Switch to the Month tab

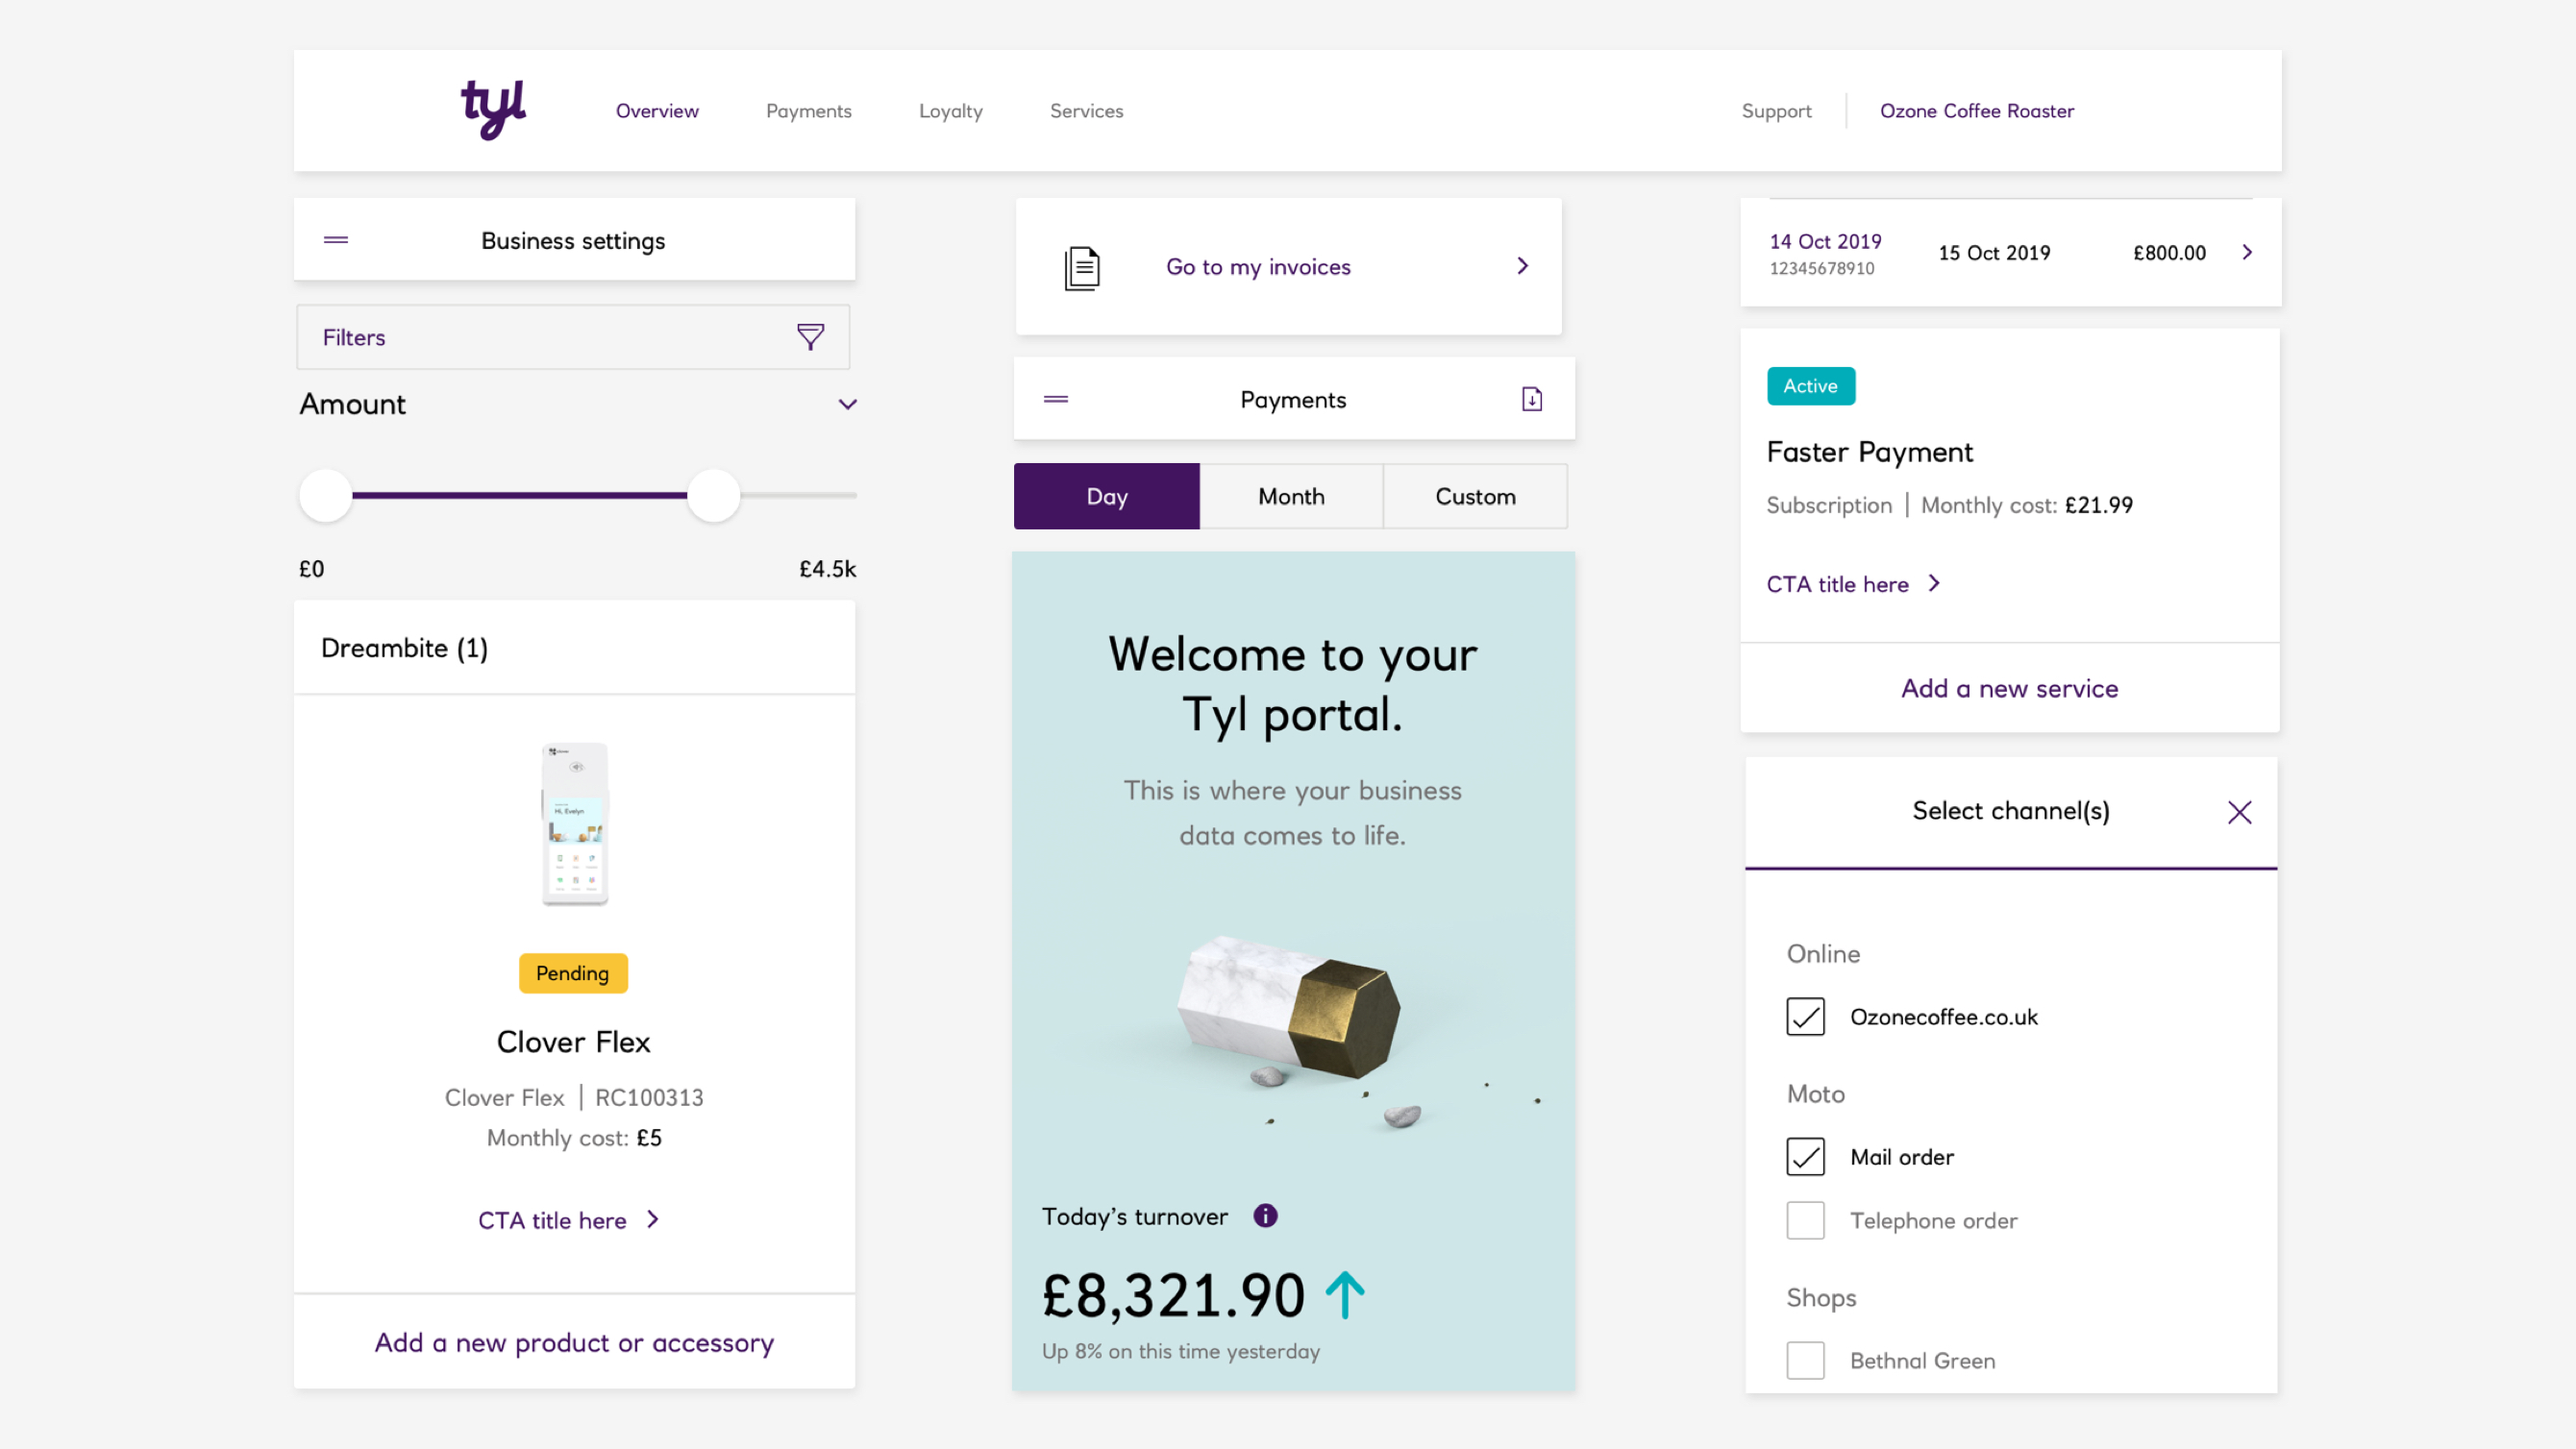[x=1291, y=496]
